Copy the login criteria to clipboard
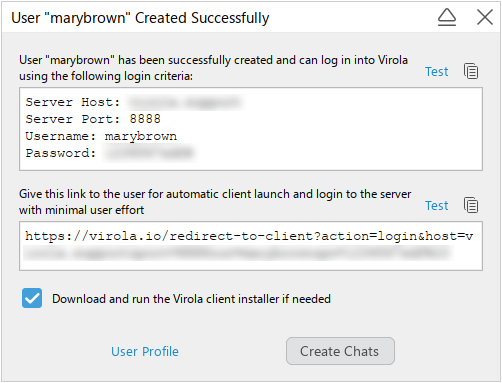This screenshot has width=502, height=383. click(x=471, y=71)
